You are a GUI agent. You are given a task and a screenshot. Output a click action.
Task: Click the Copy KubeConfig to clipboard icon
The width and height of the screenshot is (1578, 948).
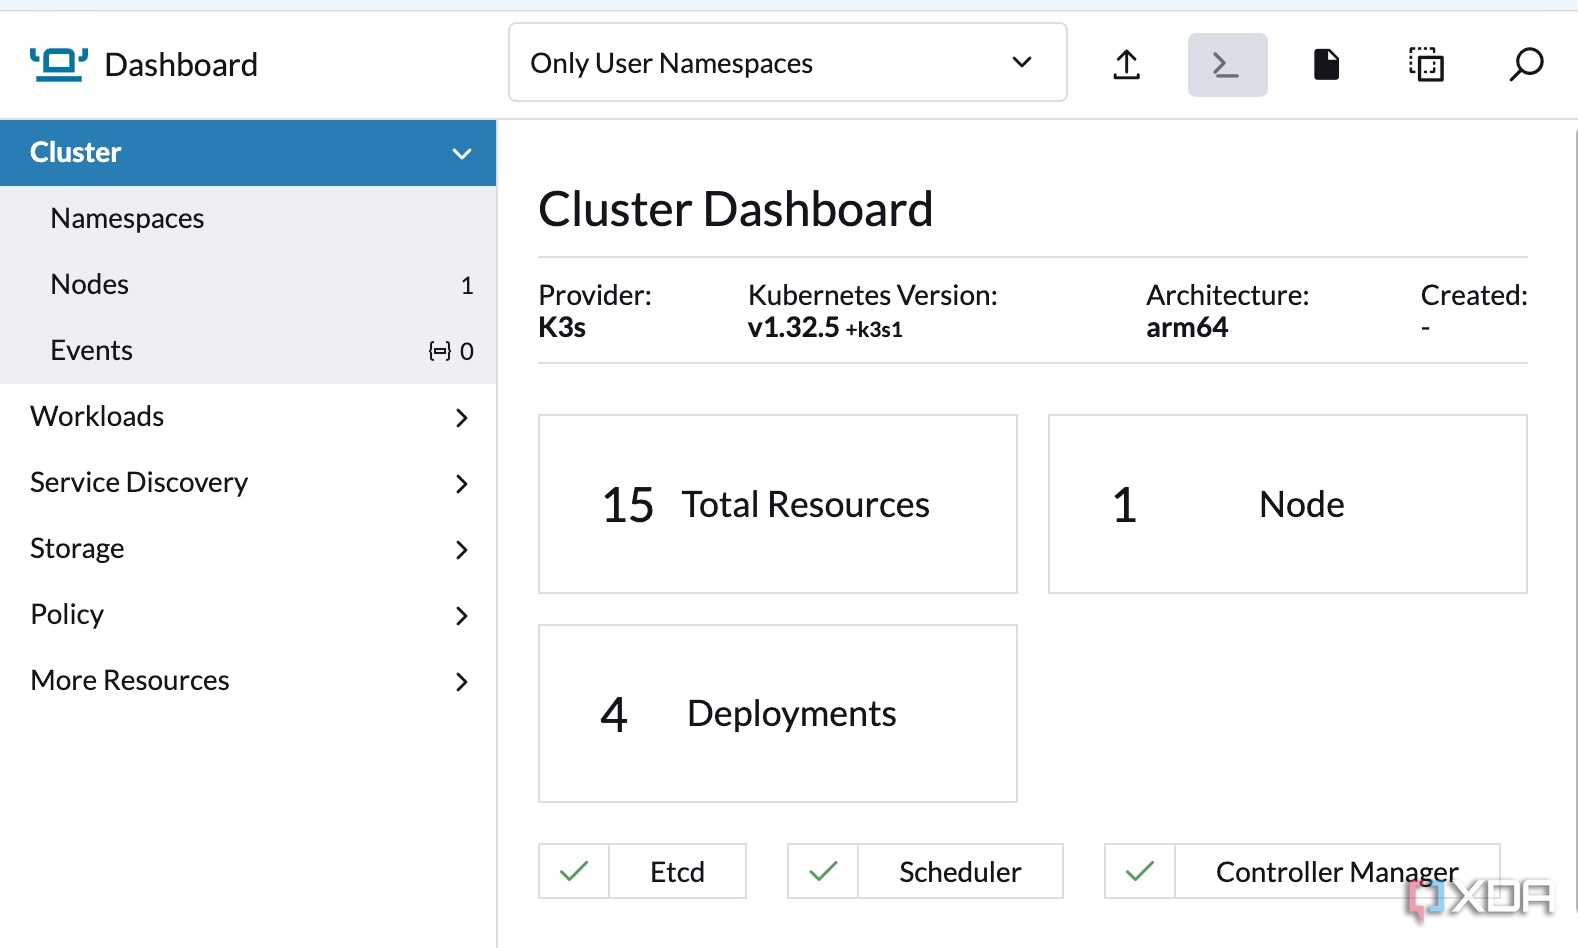click(x=1426, y=65)
